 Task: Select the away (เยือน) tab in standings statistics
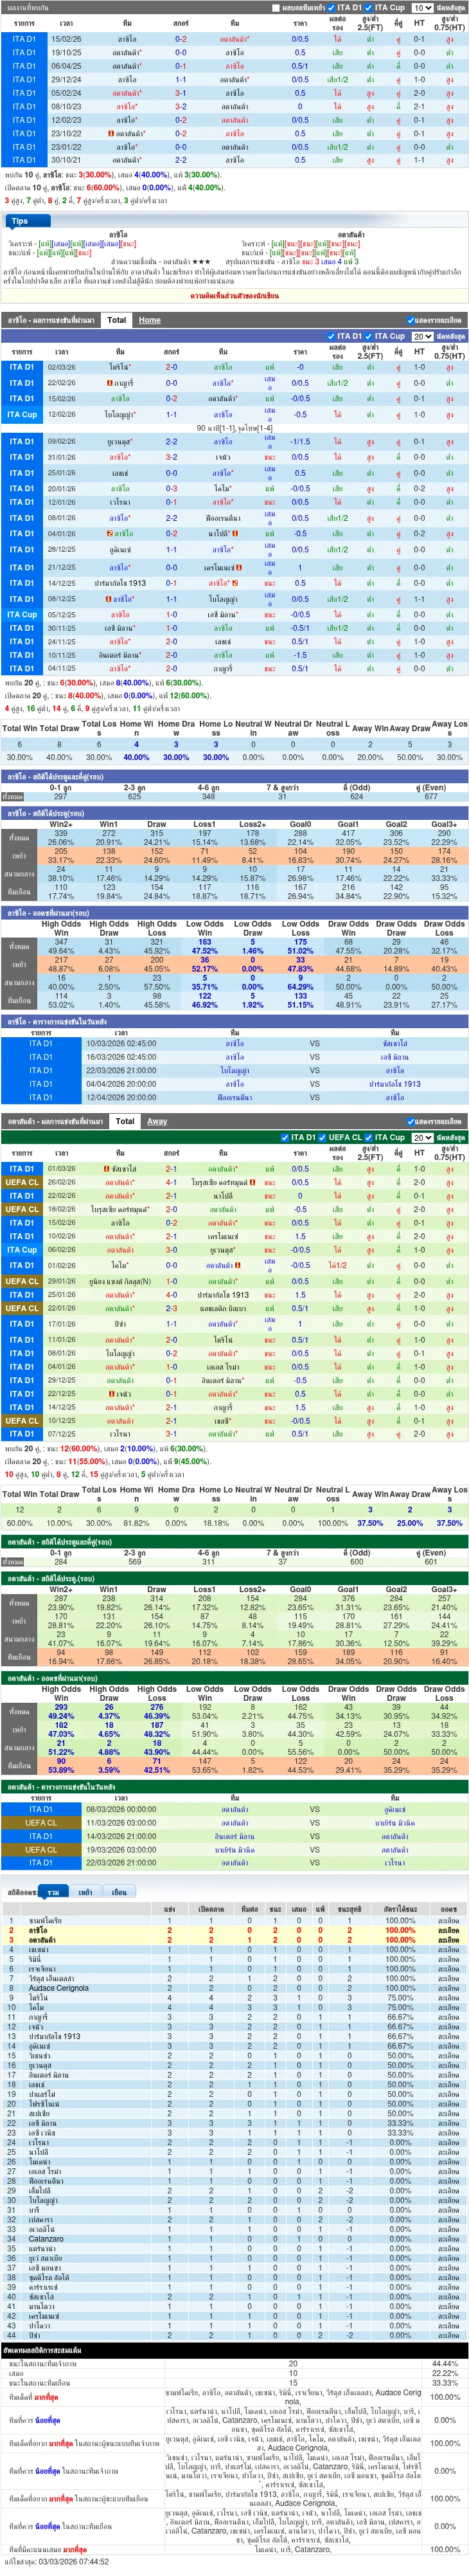(x=119, y=1893)
